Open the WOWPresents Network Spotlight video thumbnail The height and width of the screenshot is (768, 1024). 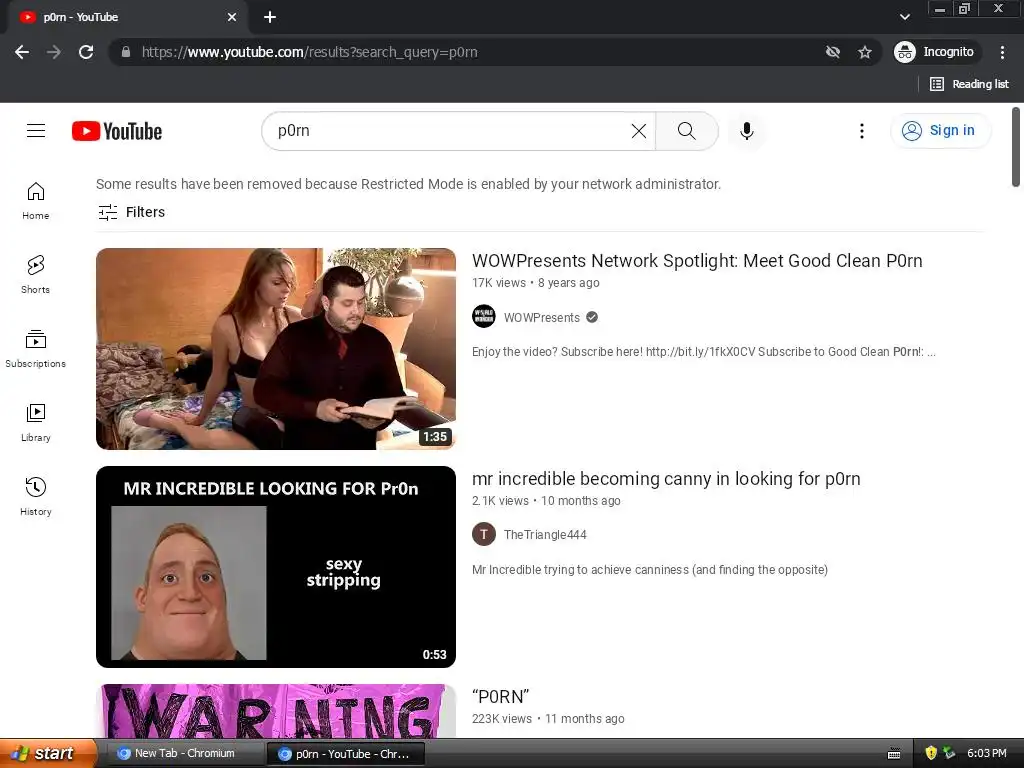coord(276,349)
